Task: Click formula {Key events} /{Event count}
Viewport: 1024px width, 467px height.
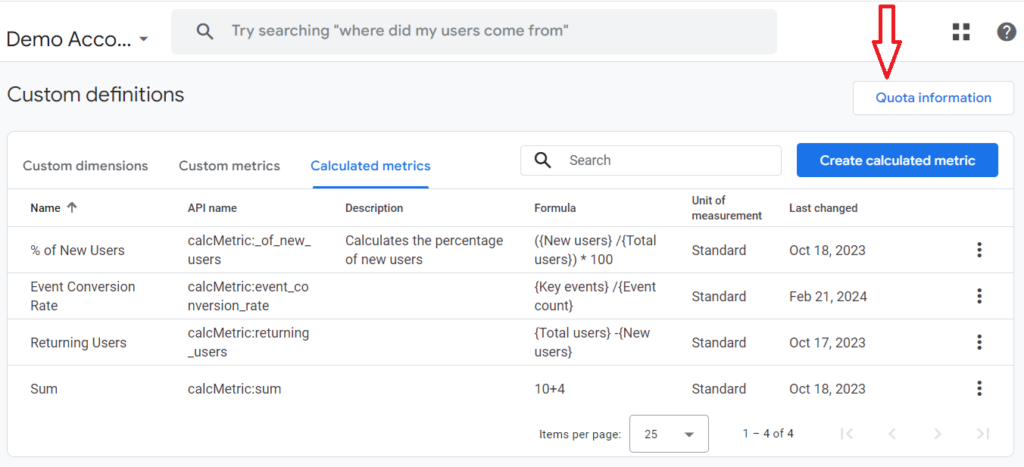Action: [x=595, y=296]
